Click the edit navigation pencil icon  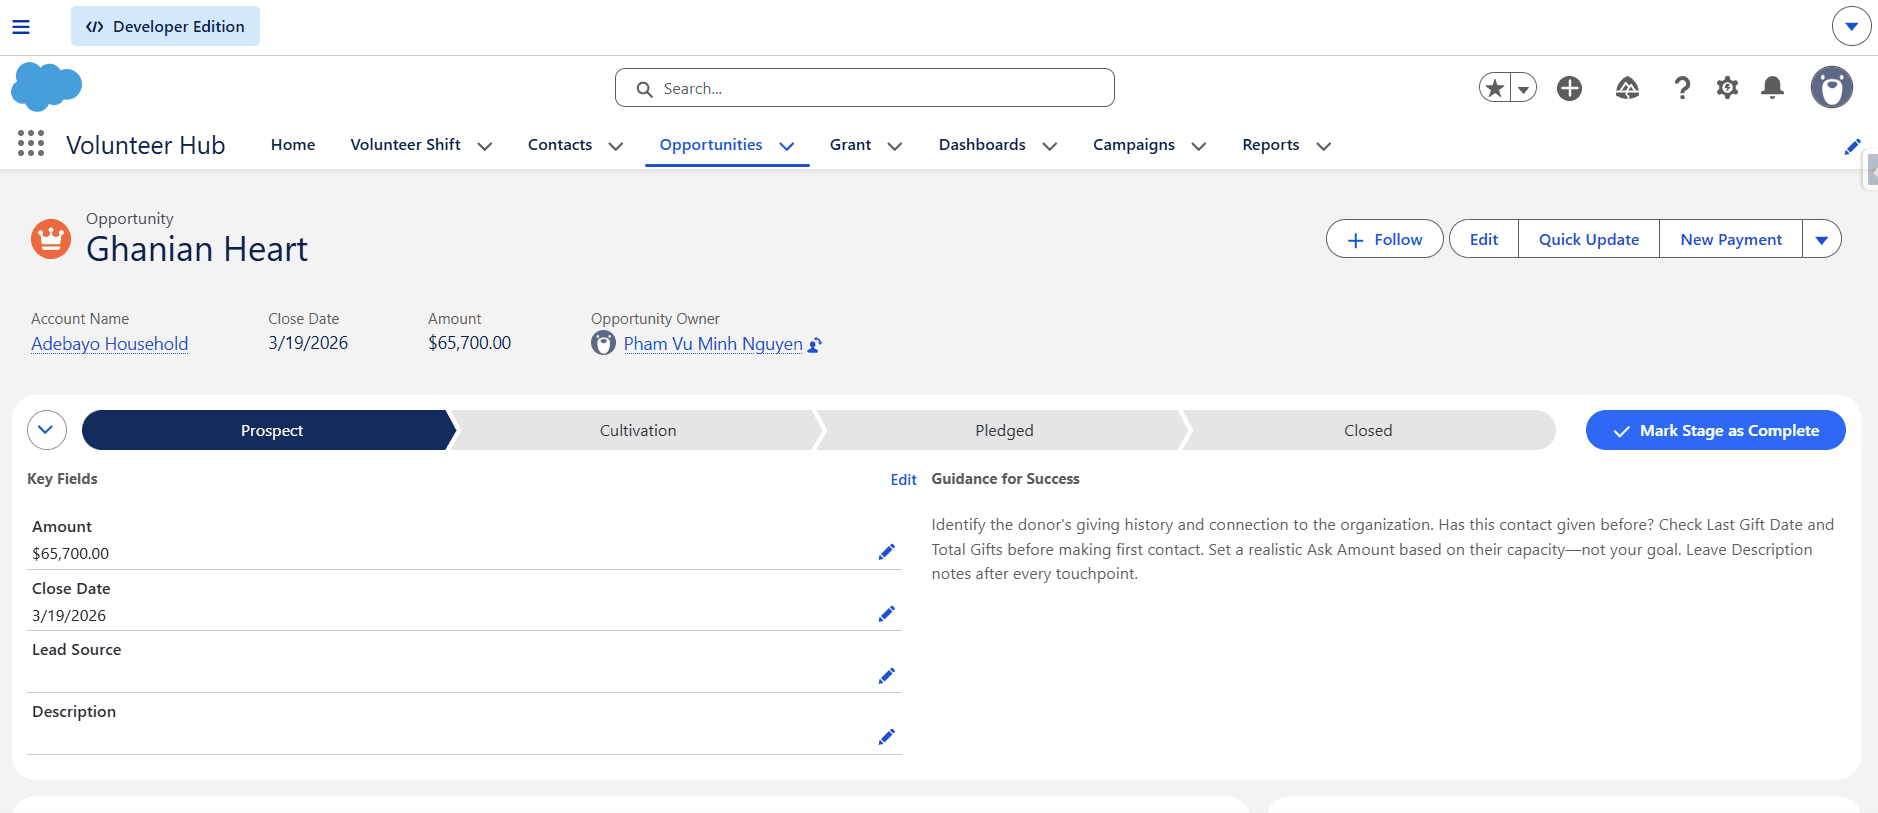[x=1852, y=147]
